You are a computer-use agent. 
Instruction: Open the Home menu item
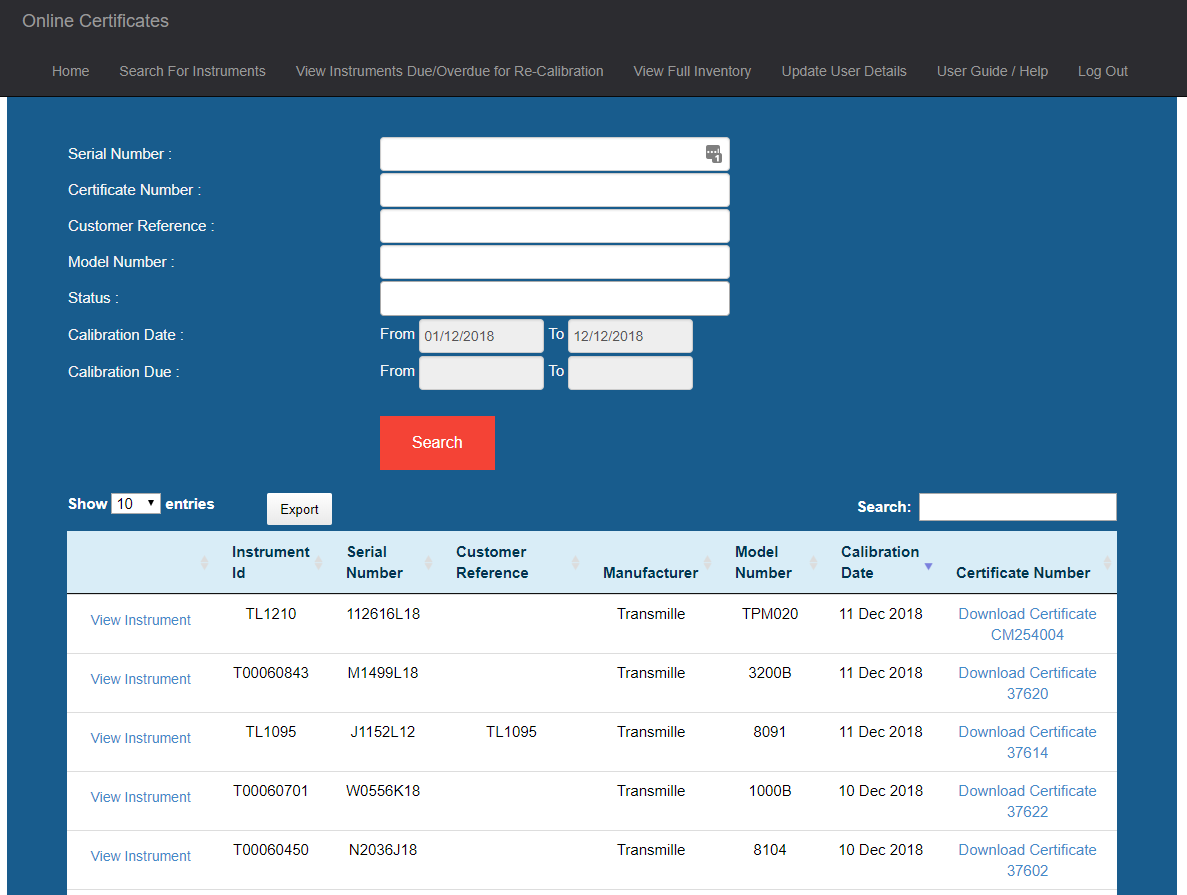pos(70,71)
